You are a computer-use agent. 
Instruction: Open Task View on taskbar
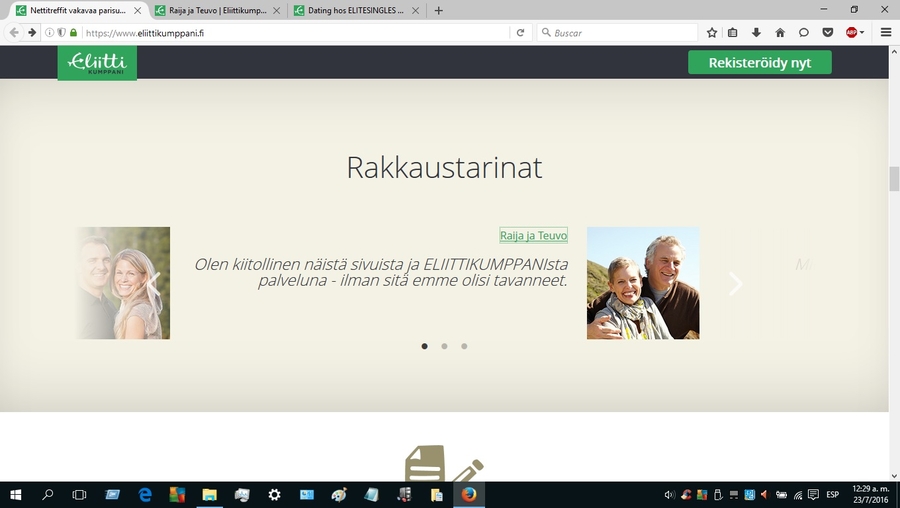click(x=79, y=495)
